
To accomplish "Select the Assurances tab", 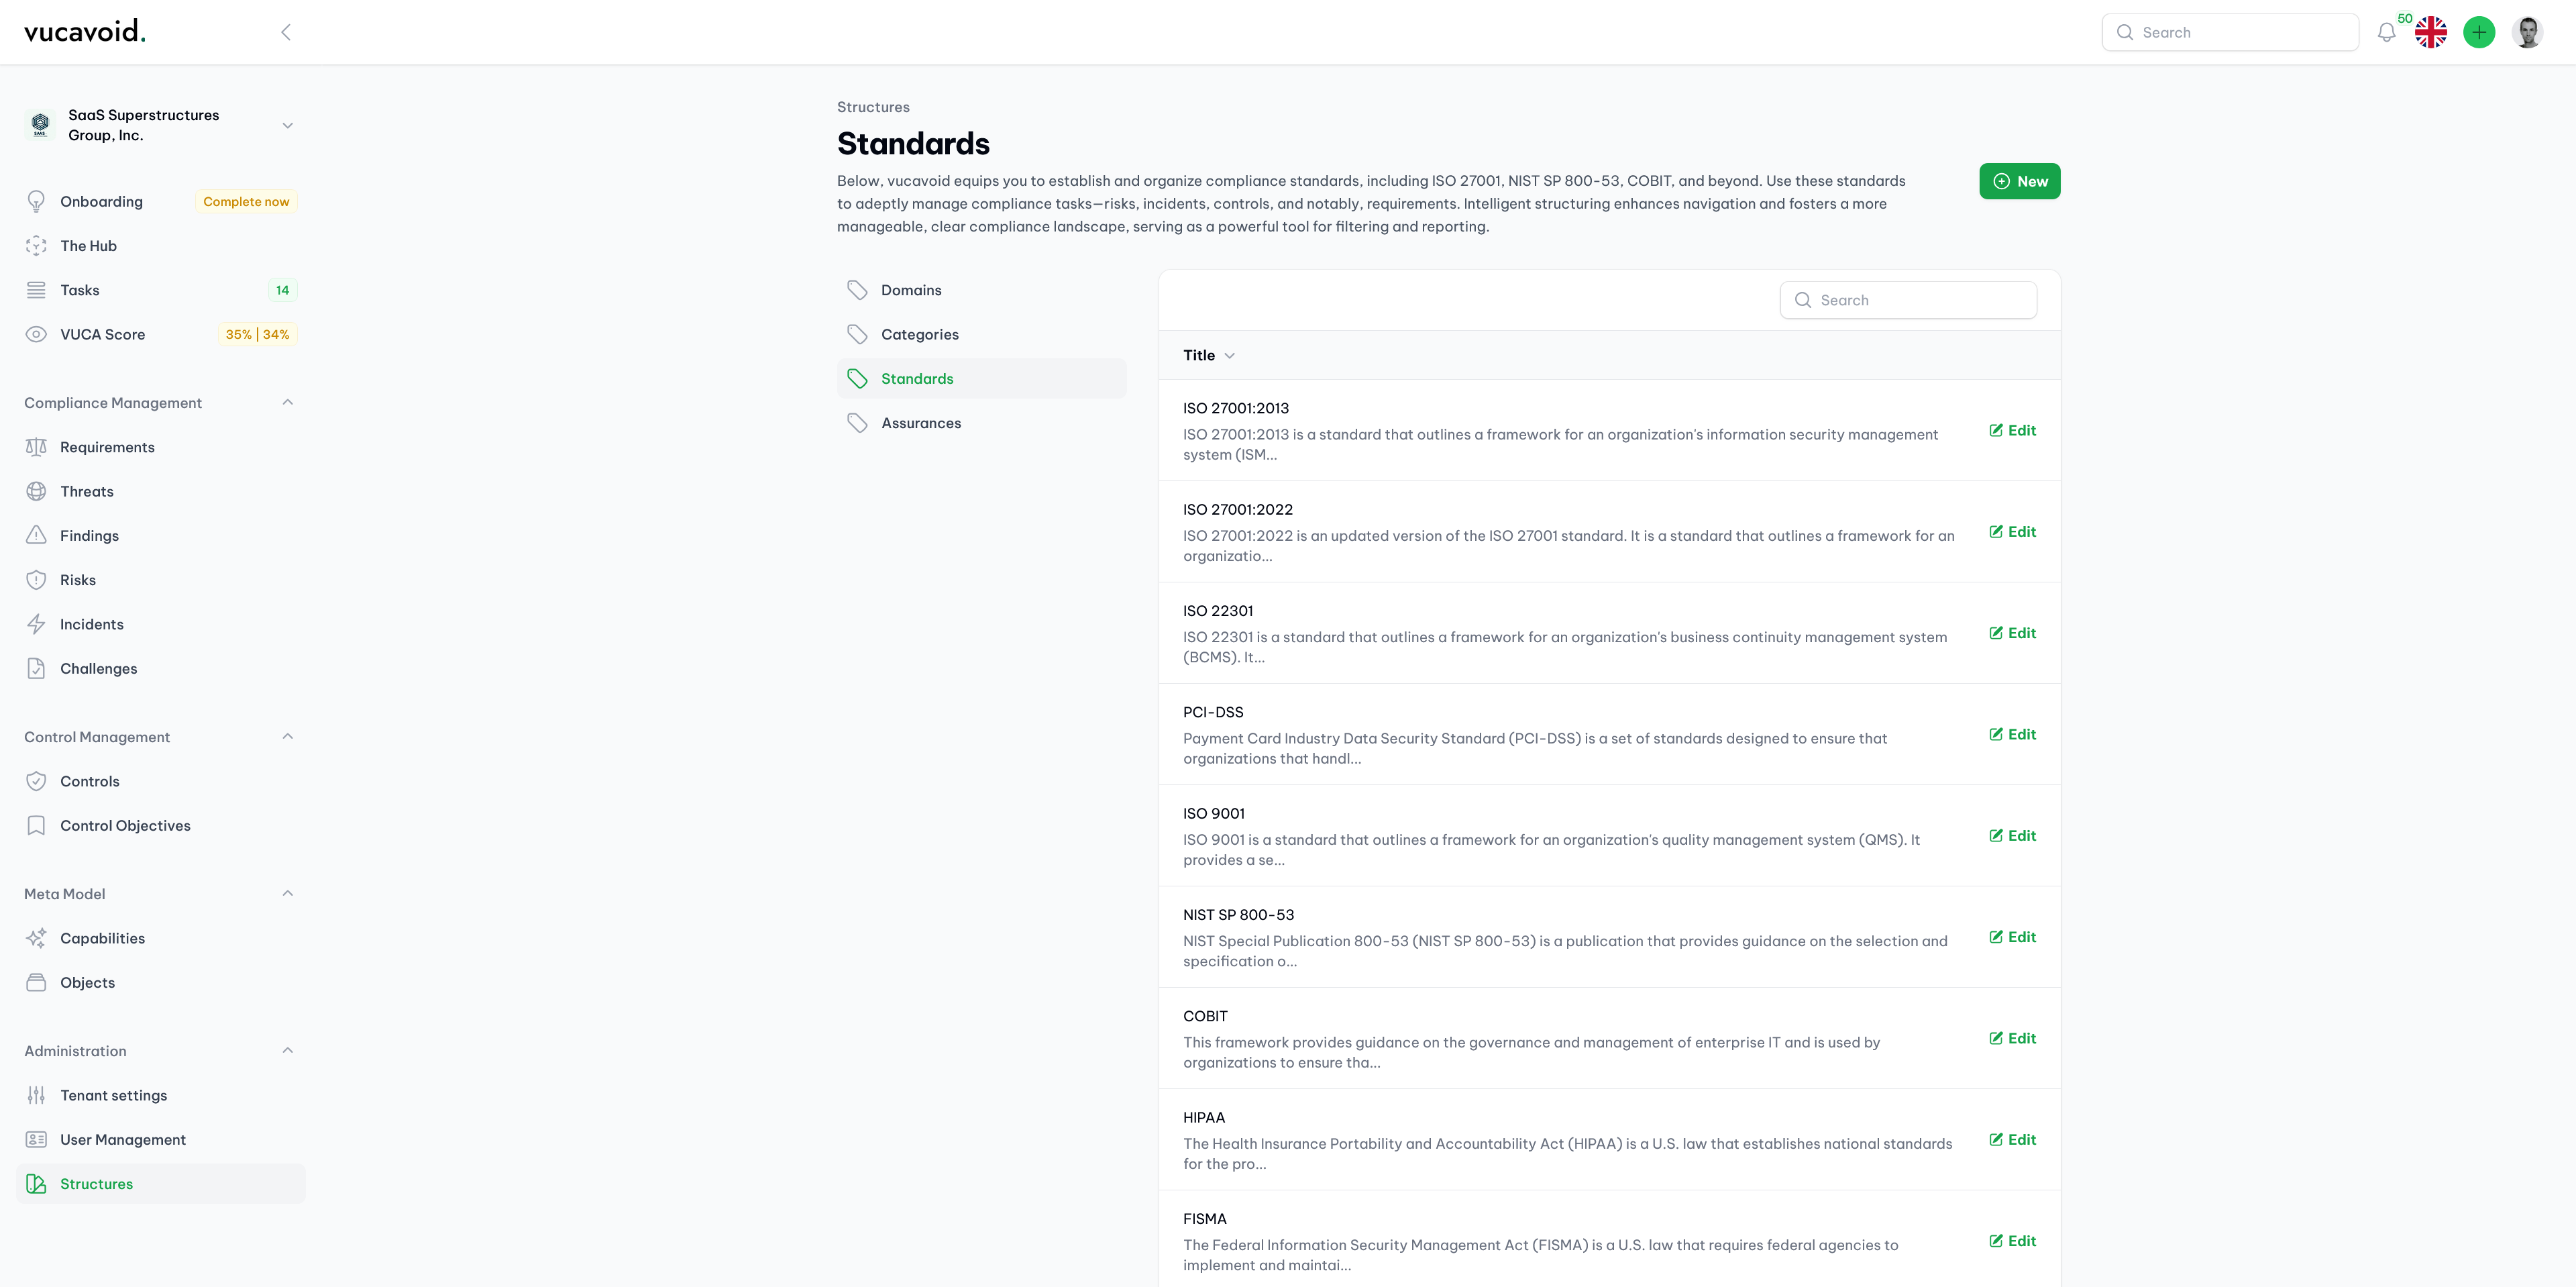I will [920, 424].
